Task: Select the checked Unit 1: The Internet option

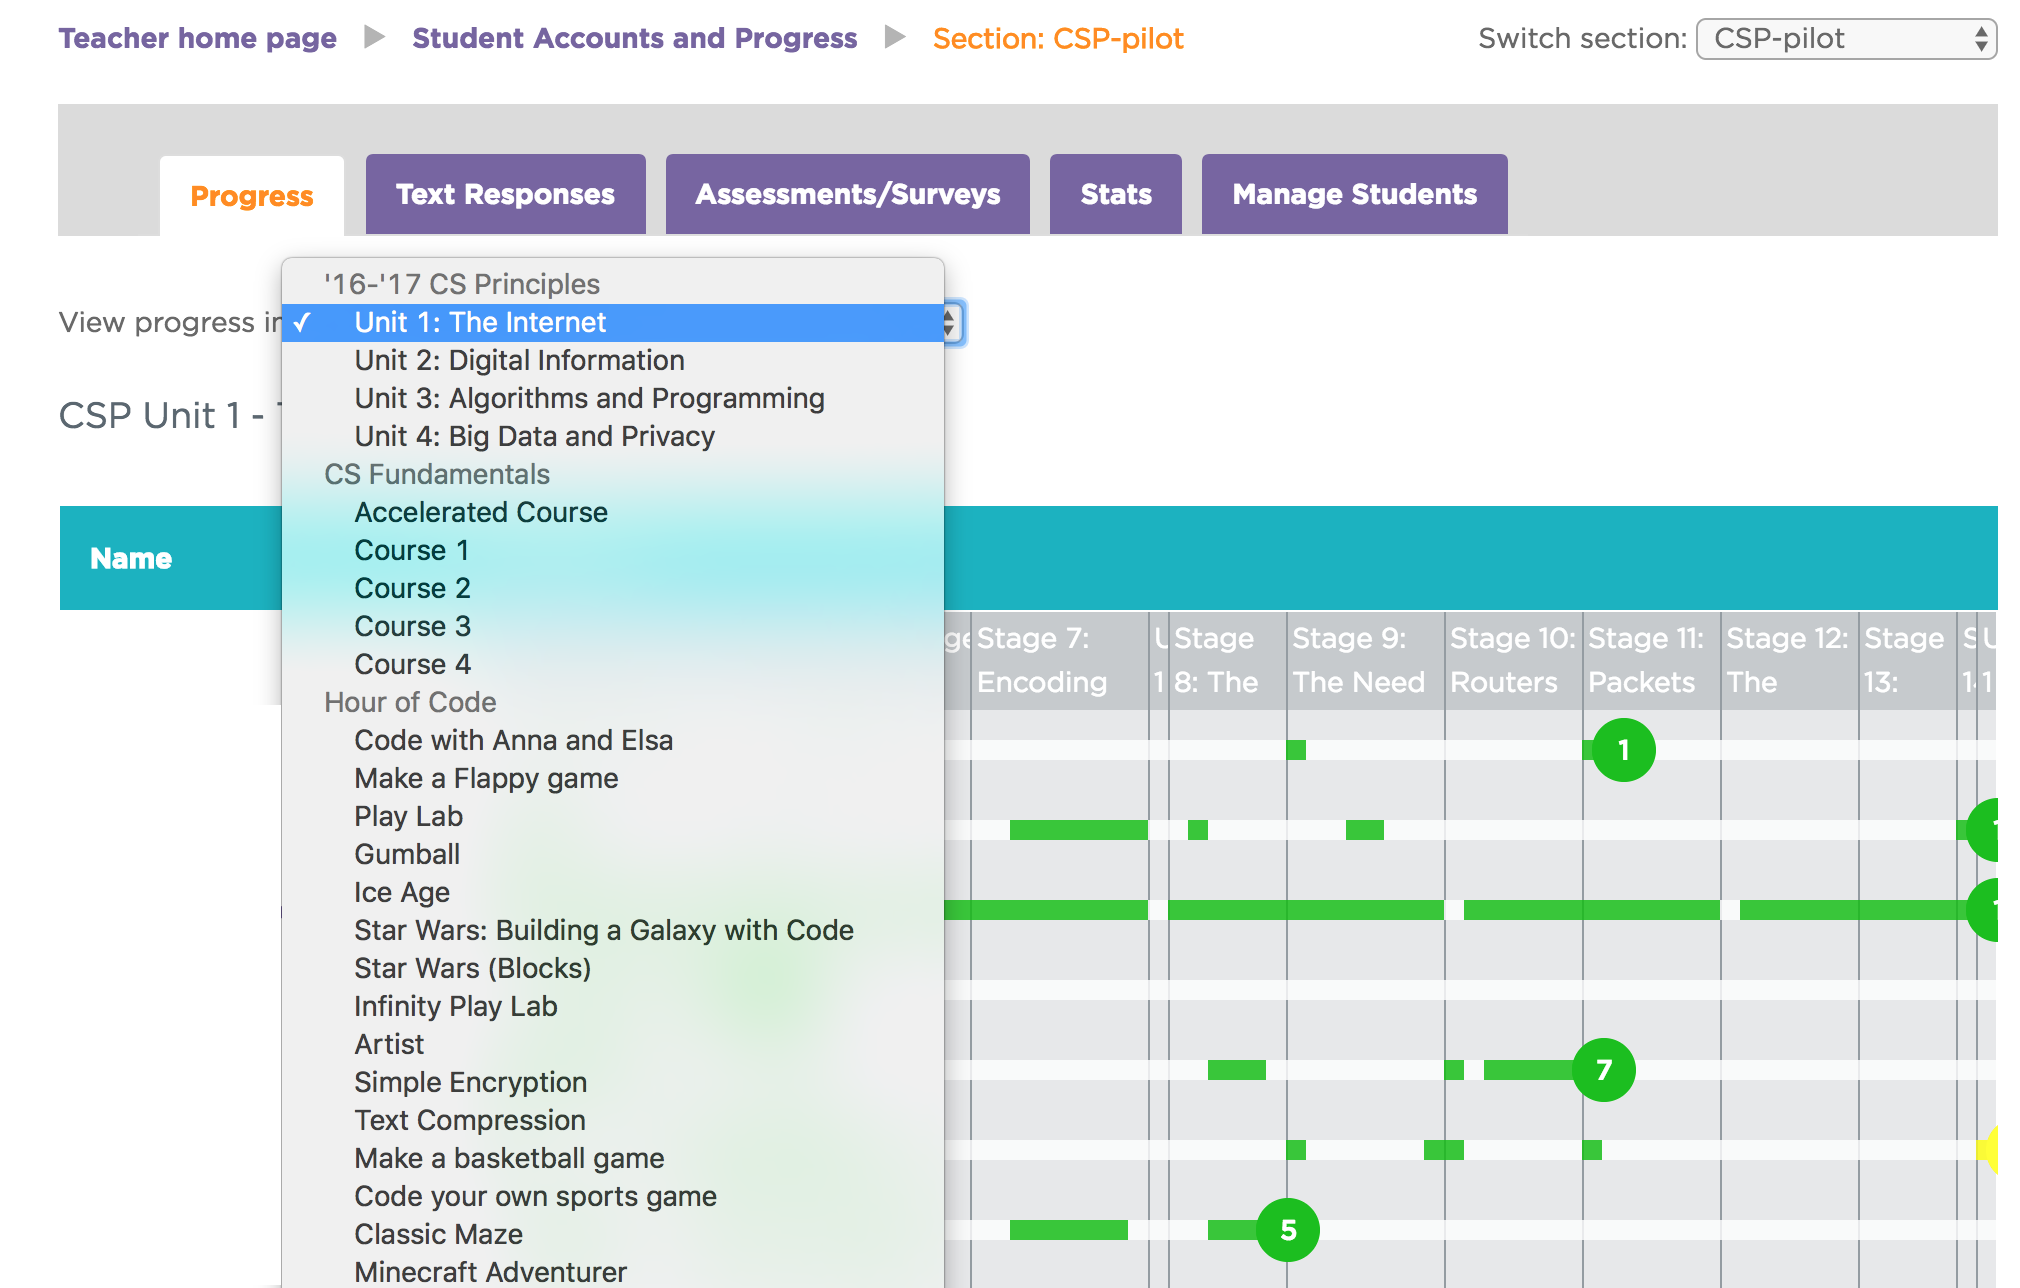Action: 480,322
